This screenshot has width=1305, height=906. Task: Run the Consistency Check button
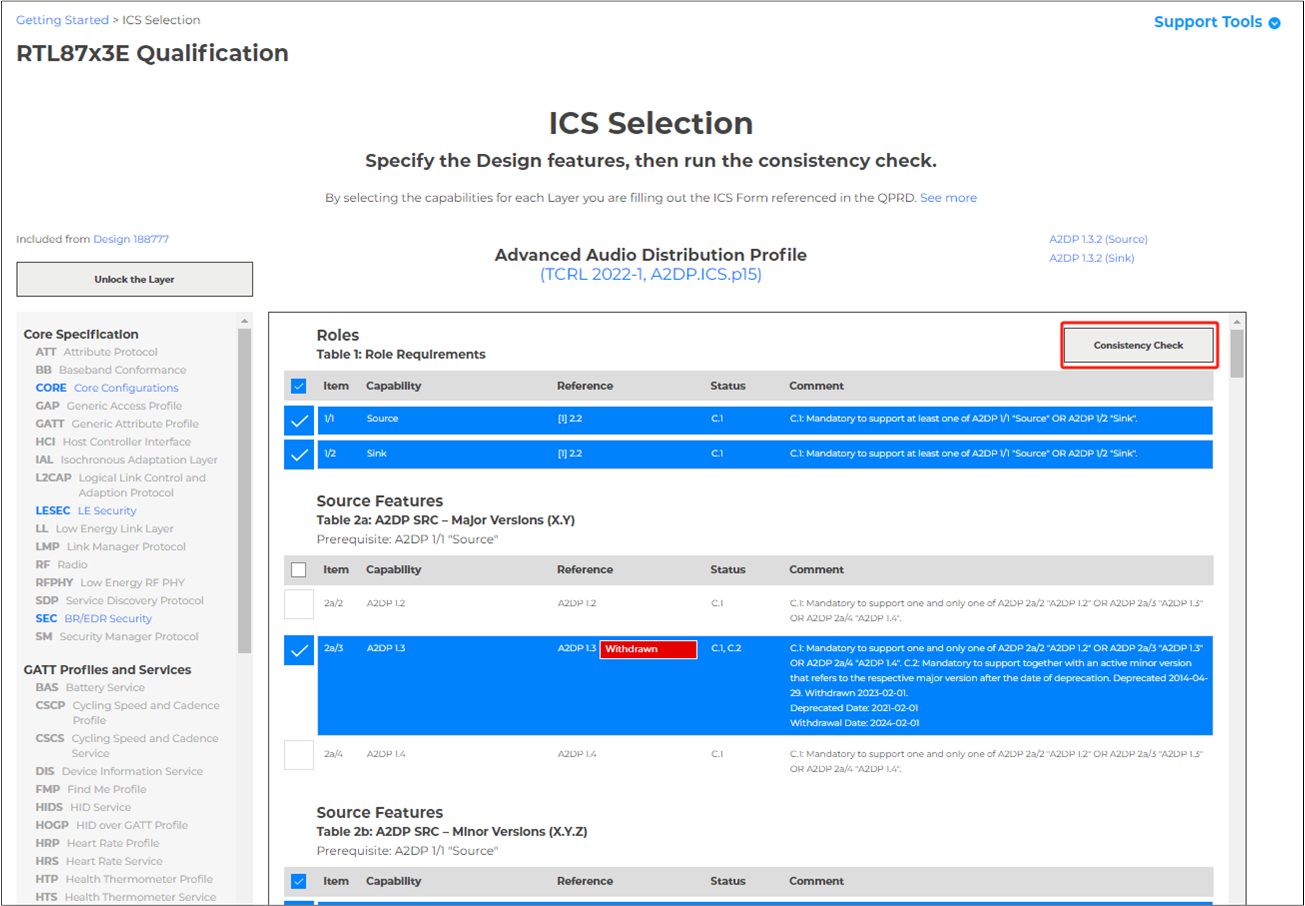[x=1138, y=345]
